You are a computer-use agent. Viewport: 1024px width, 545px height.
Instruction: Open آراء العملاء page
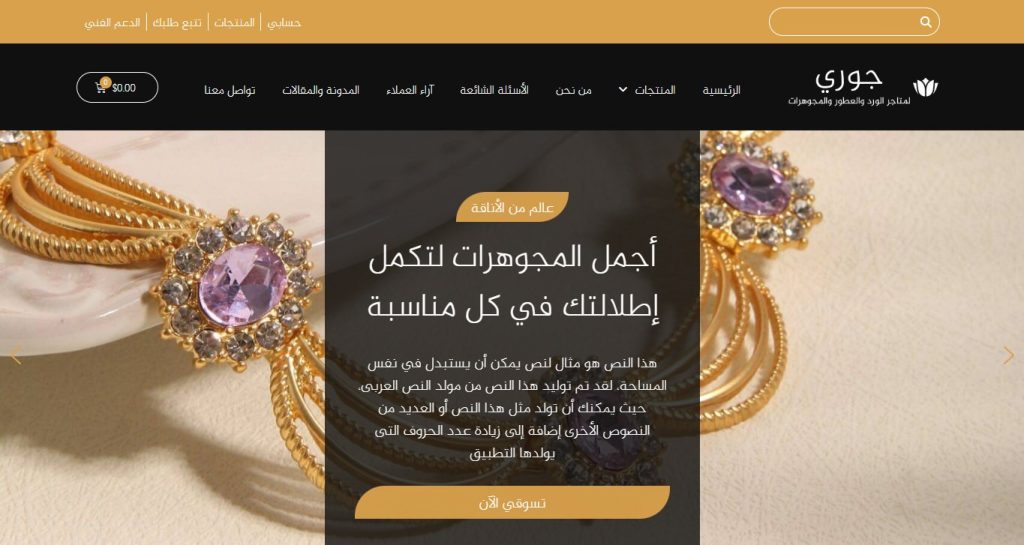[409, 90]
